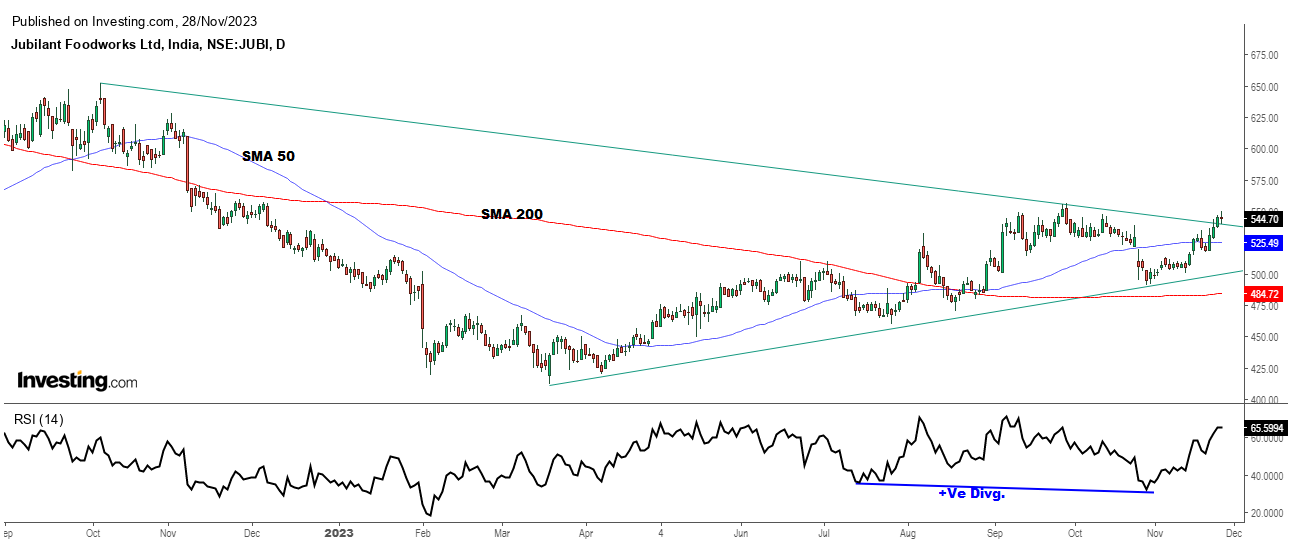Click the 65.5994 RSI value tag

[x=1266, y=428]
